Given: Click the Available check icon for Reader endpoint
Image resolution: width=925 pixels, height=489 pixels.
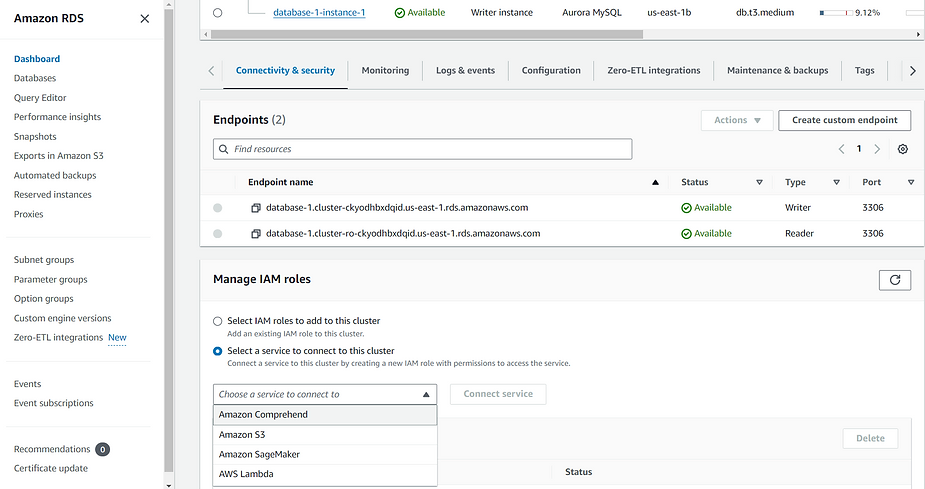Looking at the screenshot, I should [x=686, y=234].
